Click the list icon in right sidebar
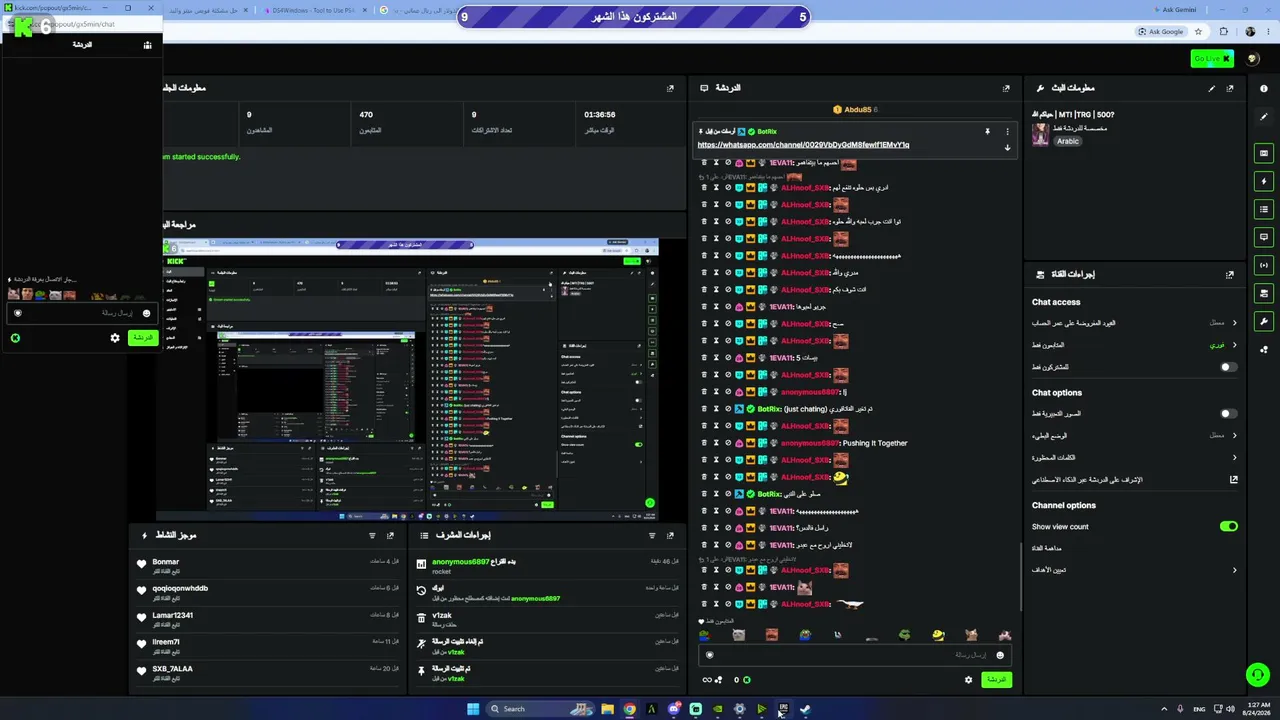 [1264, 209]
